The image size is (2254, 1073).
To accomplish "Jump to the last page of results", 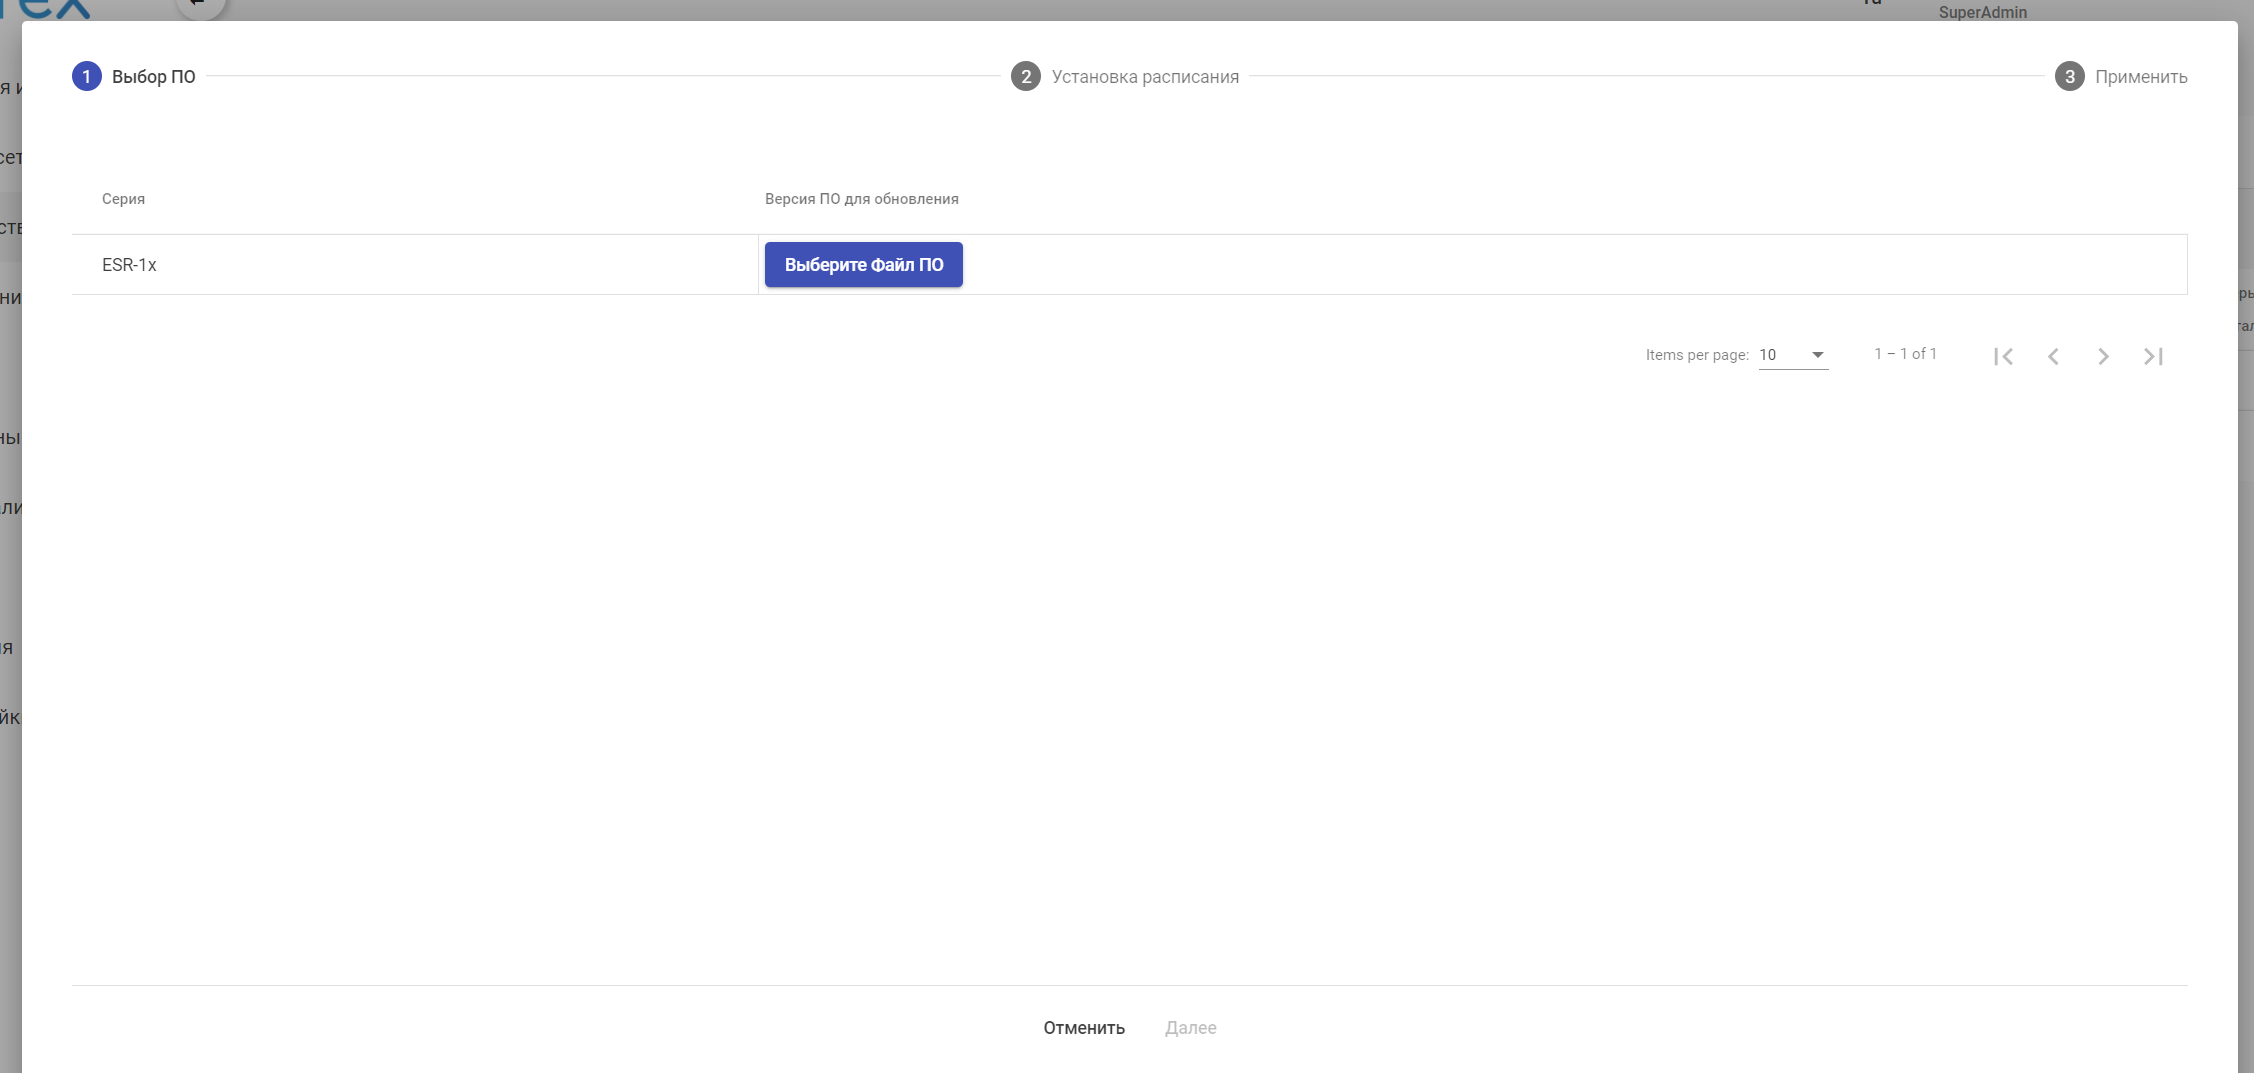I will tap(2153, 356).
